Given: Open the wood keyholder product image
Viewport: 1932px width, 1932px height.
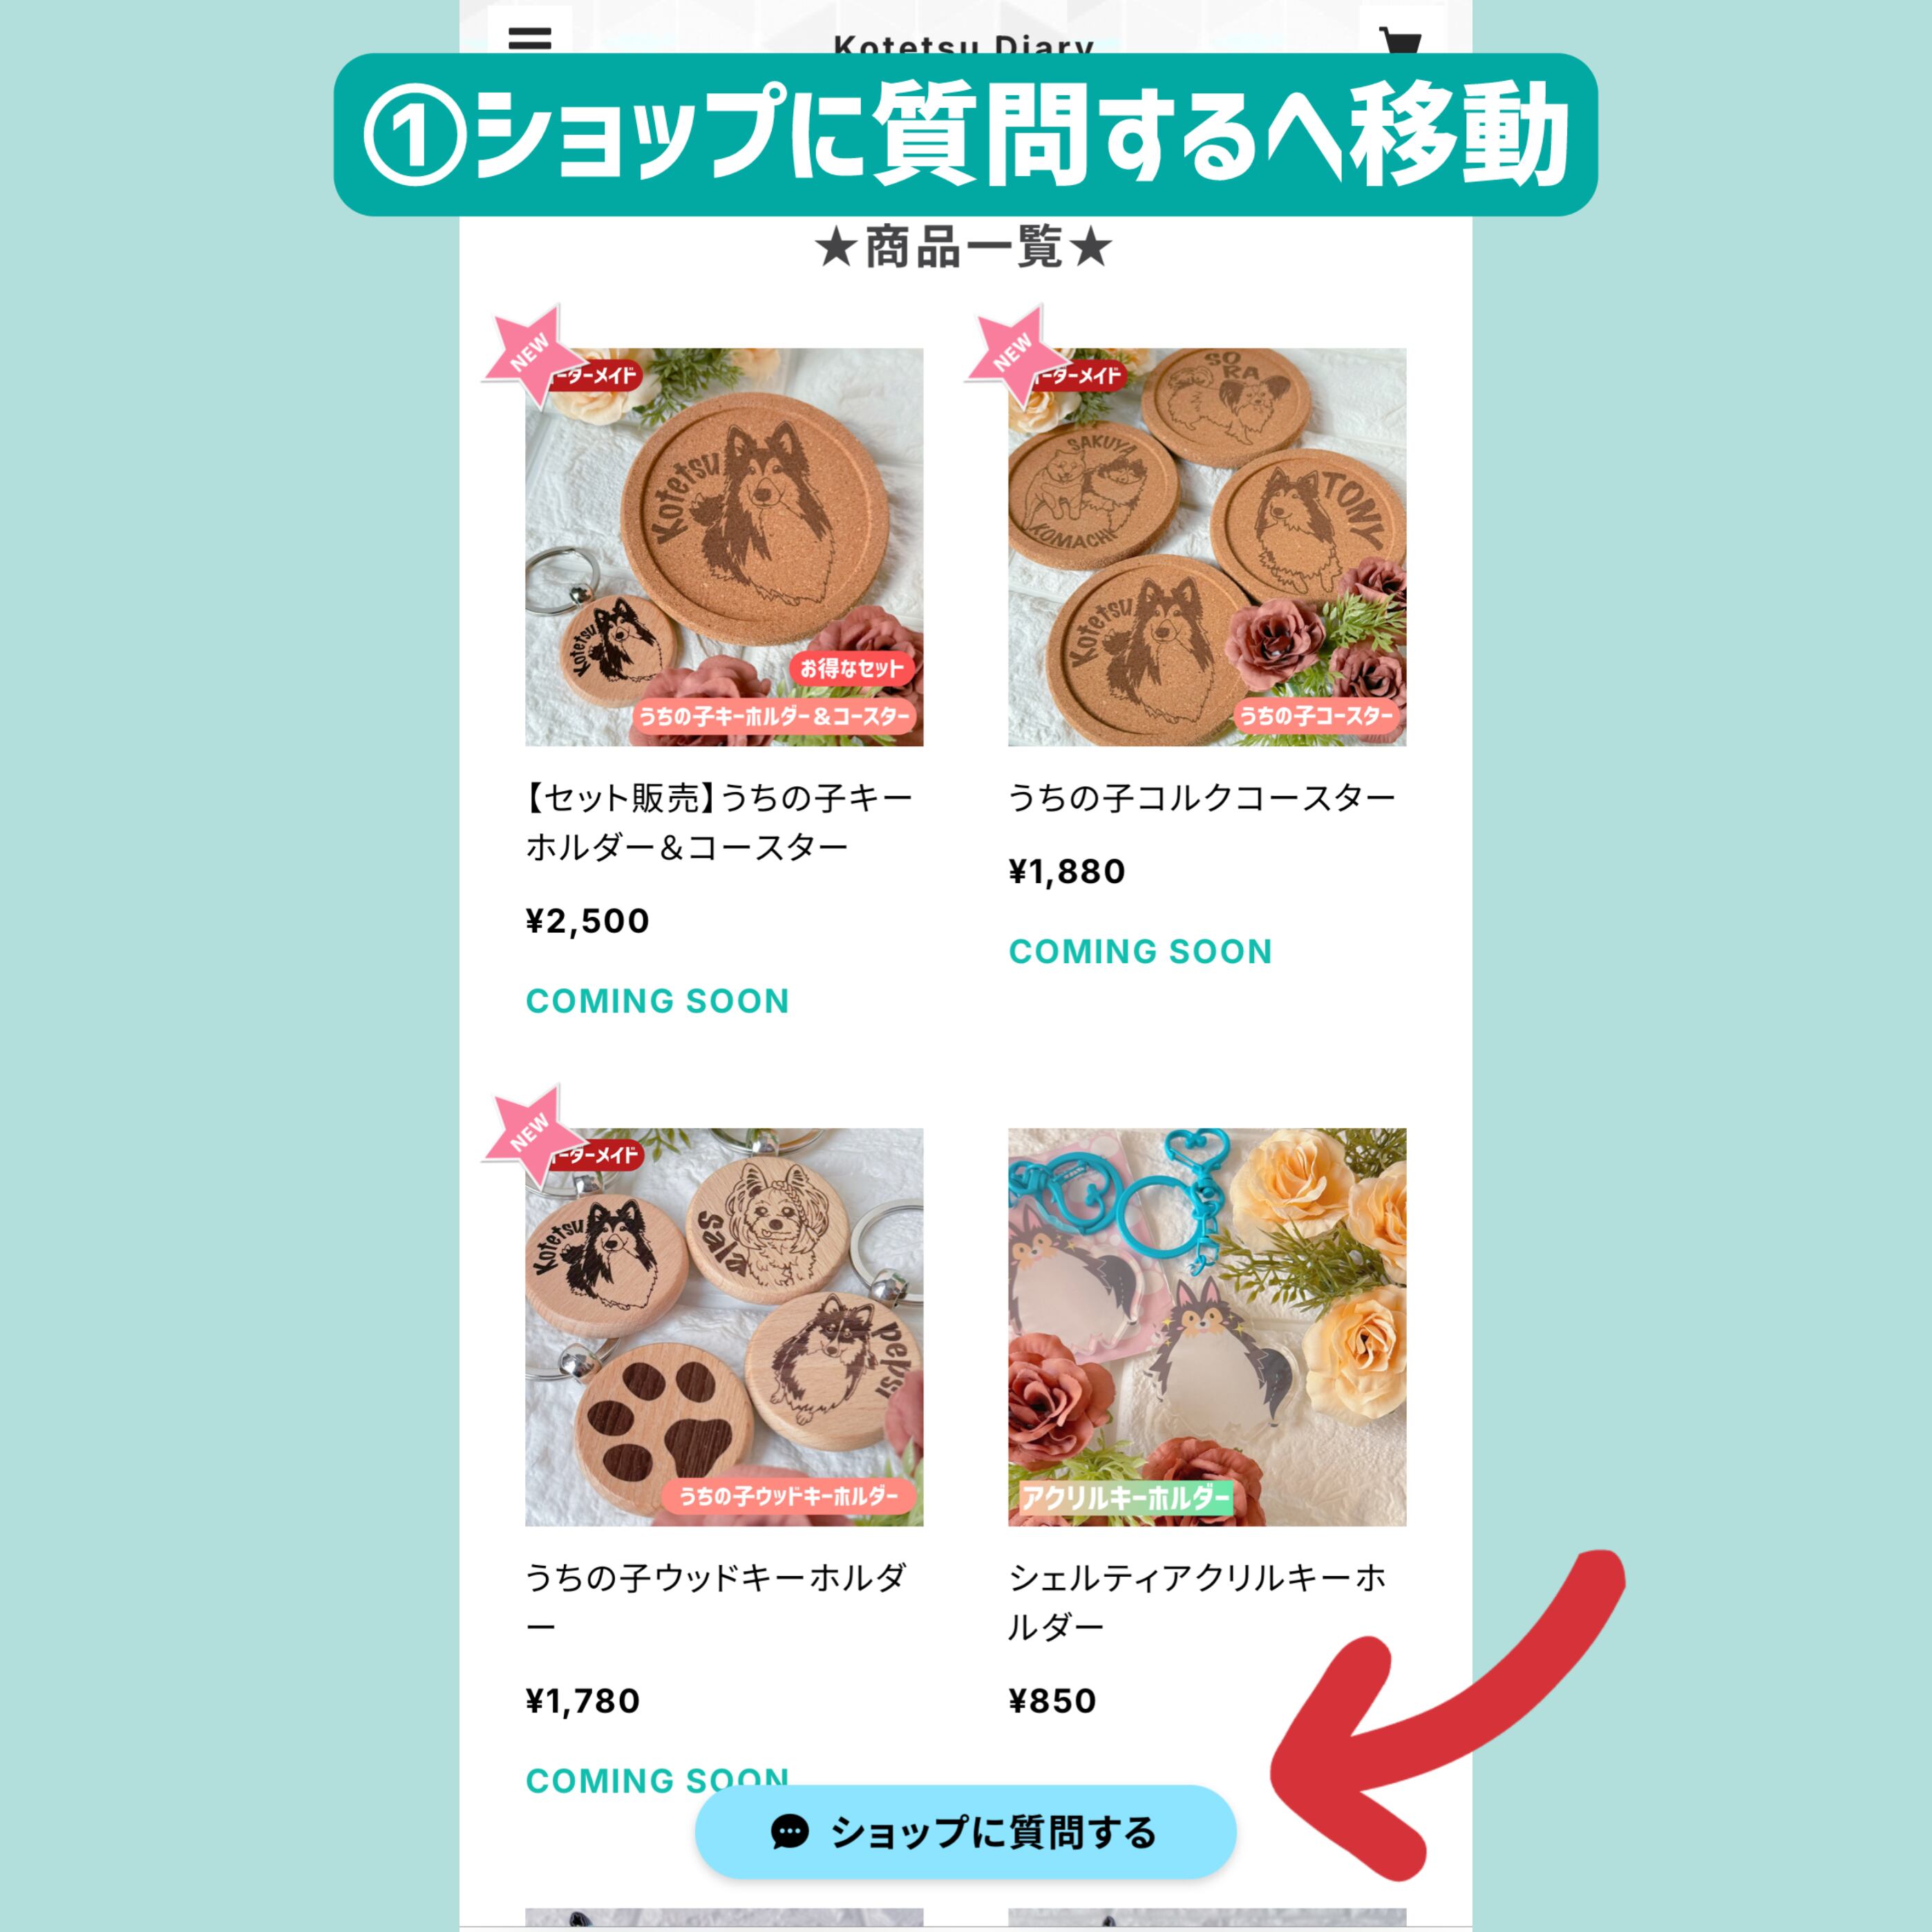Looking at the screenshot, I should (x=724, y=1327).
